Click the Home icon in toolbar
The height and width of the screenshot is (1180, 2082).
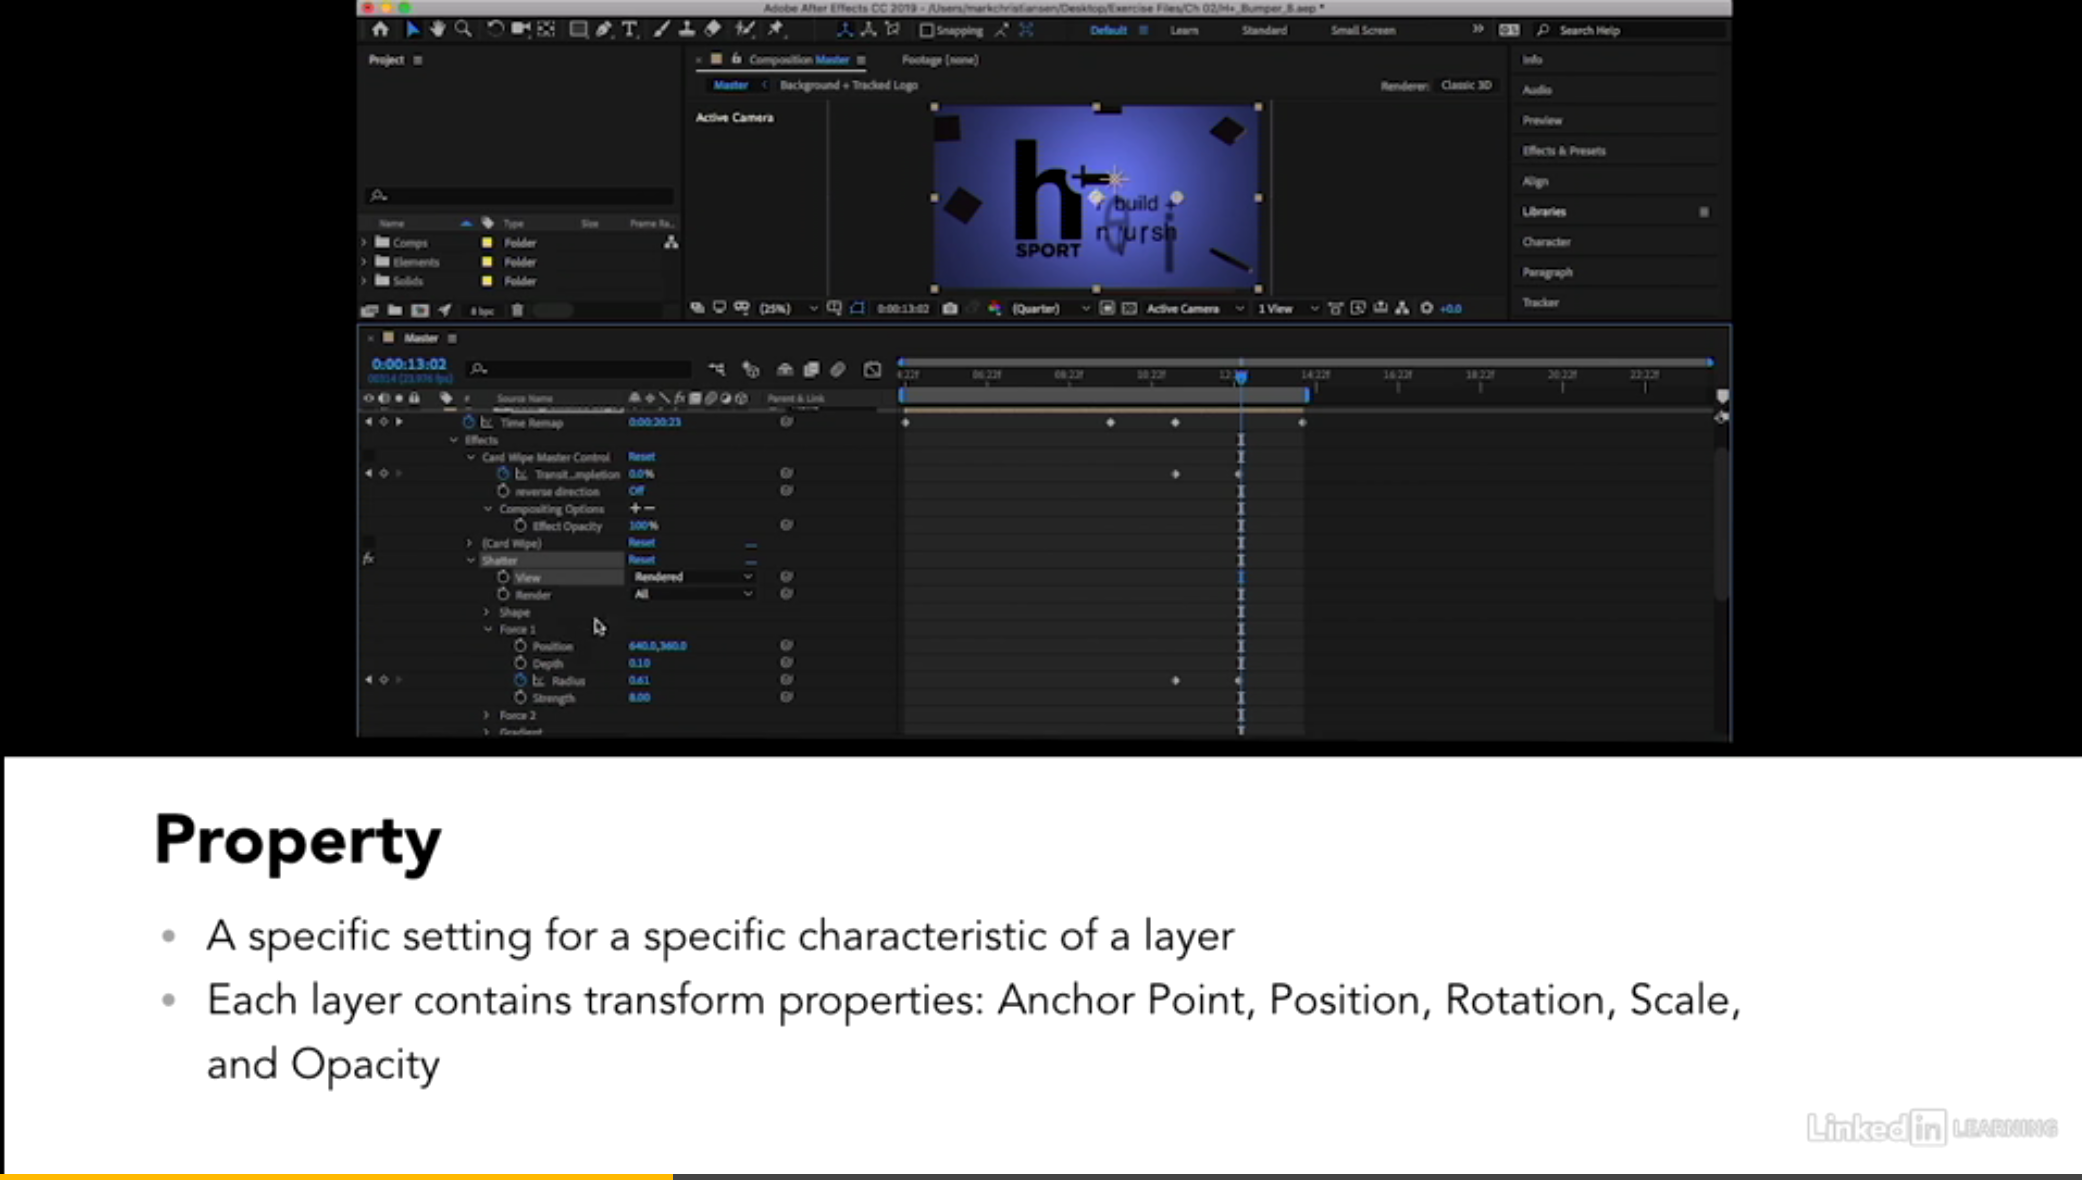coord(380,30)
